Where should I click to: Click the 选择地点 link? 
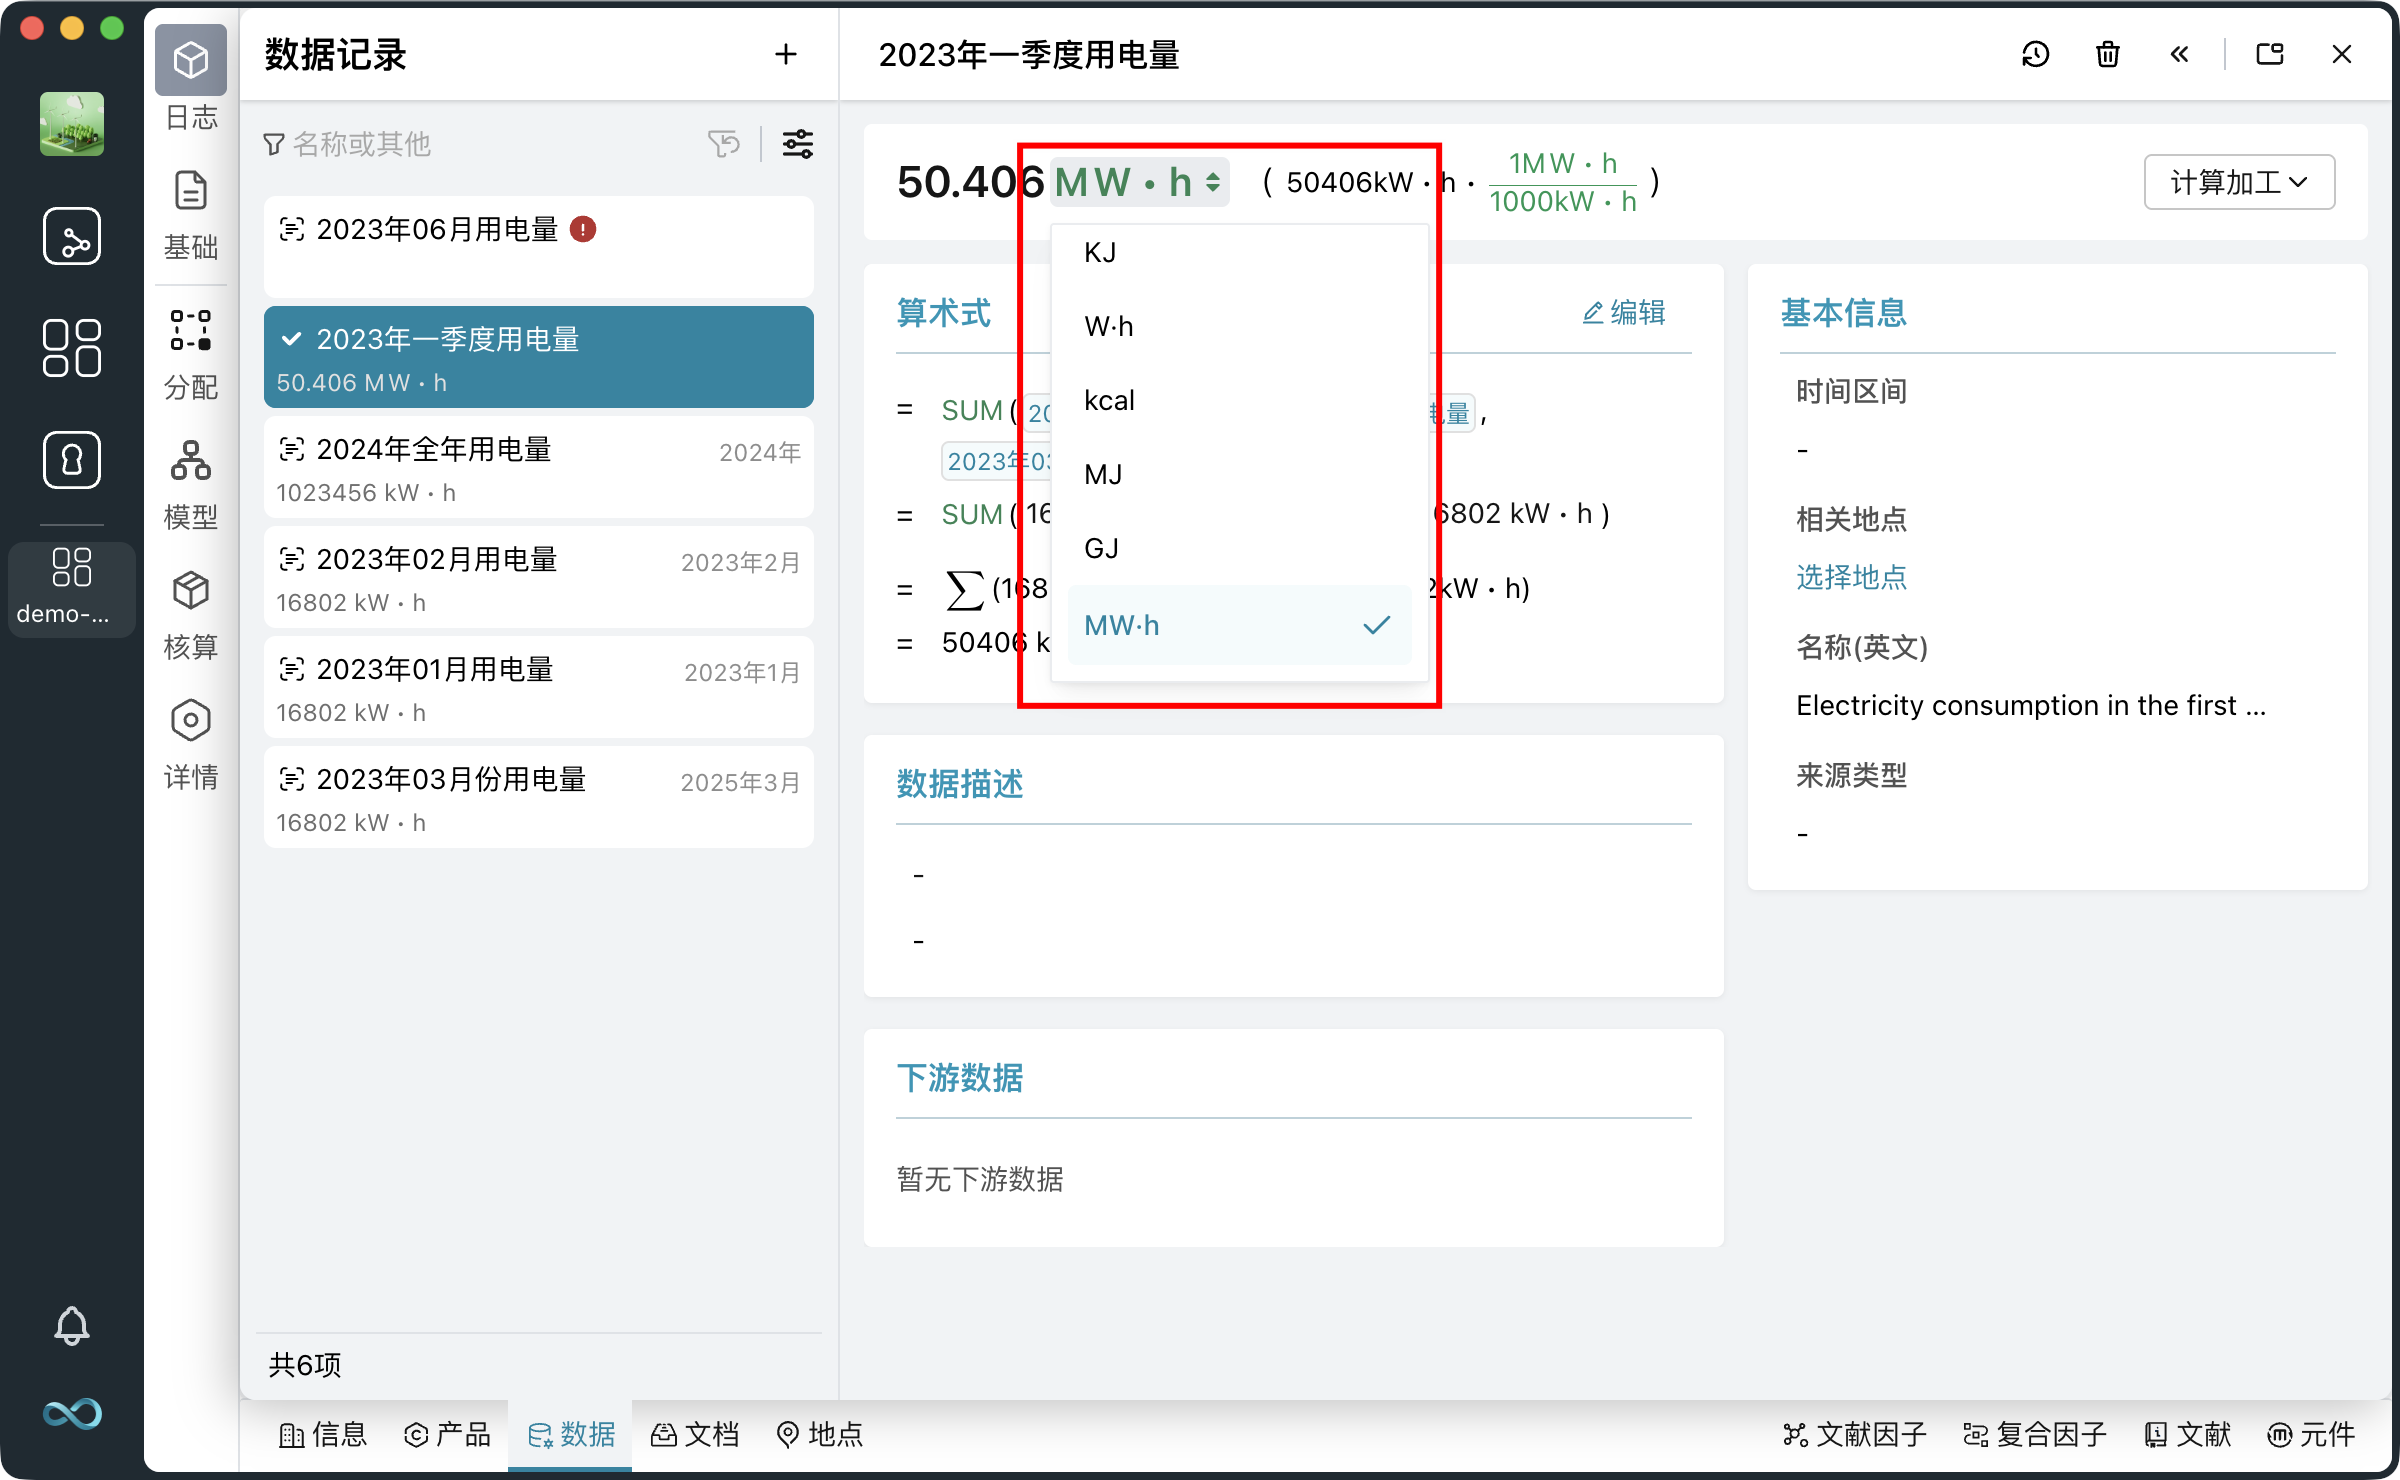(1851, 577)
